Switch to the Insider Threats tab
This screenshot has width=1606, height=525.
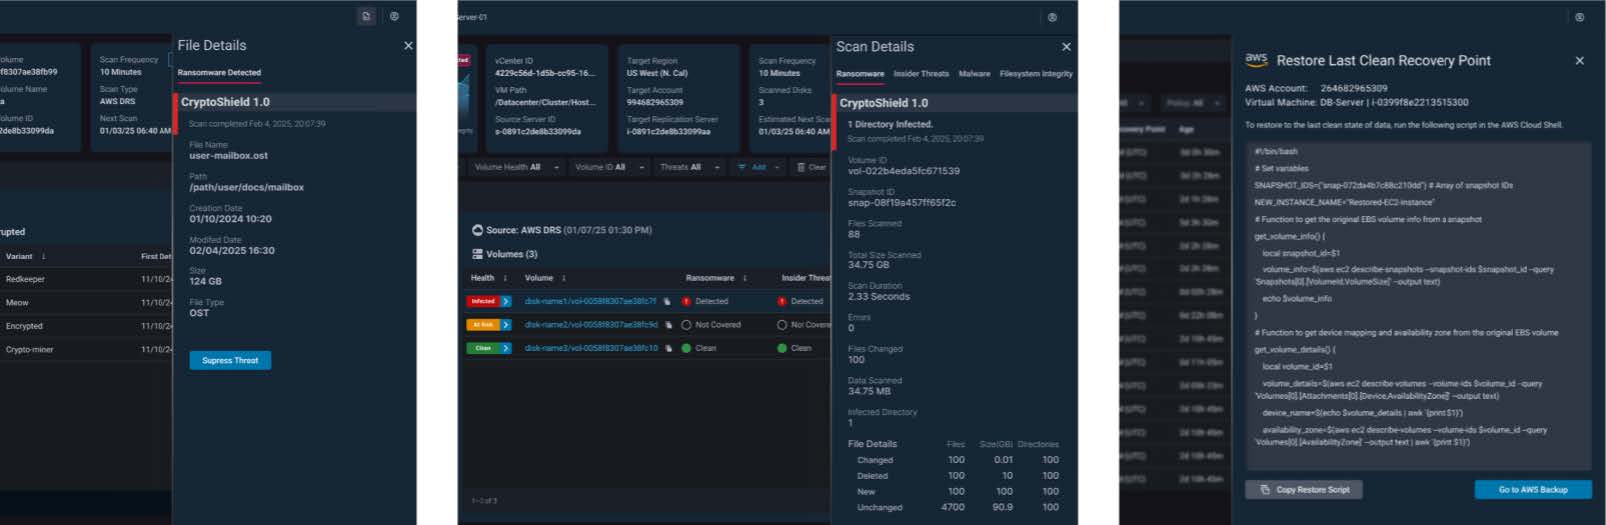[x=921, y=74]
